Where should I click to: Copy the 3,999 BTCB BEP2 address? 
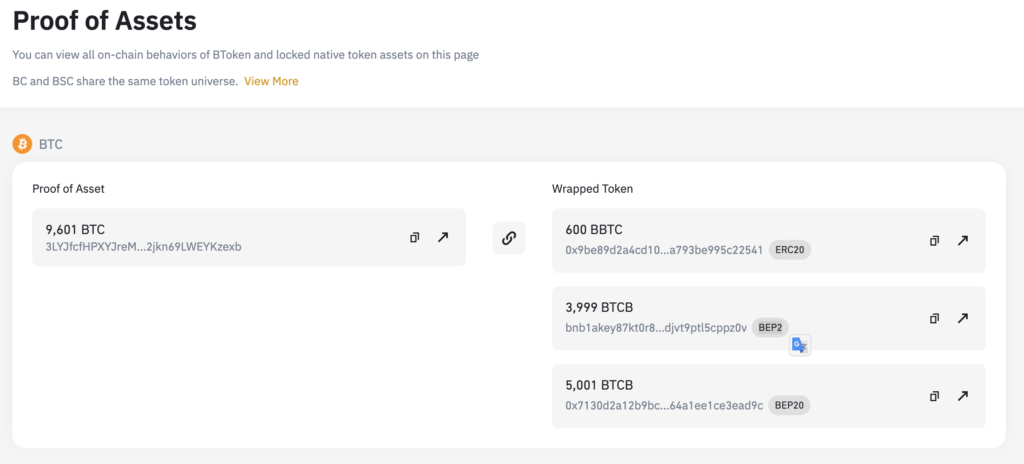(934, 318)
